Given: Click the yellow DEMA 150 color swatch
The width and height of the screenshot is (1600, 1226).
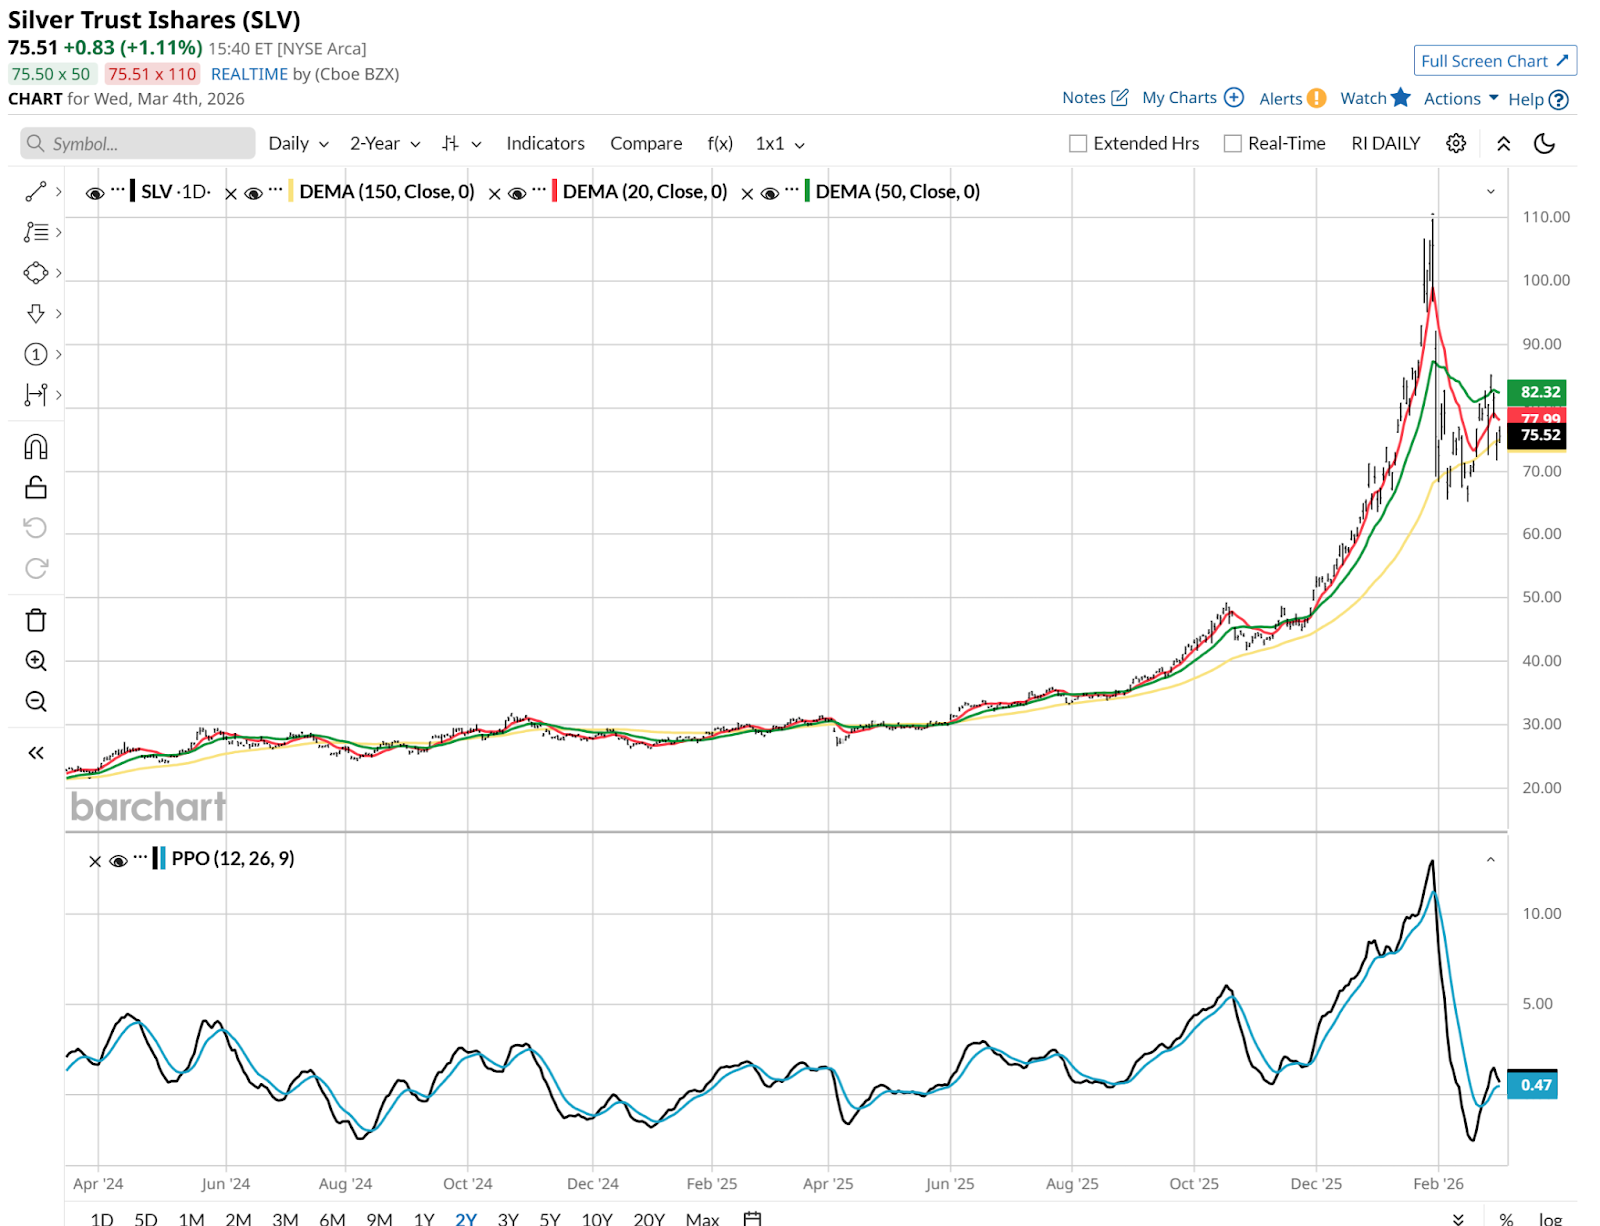Looking at the screenshot, I should click(x=291, y=191).
